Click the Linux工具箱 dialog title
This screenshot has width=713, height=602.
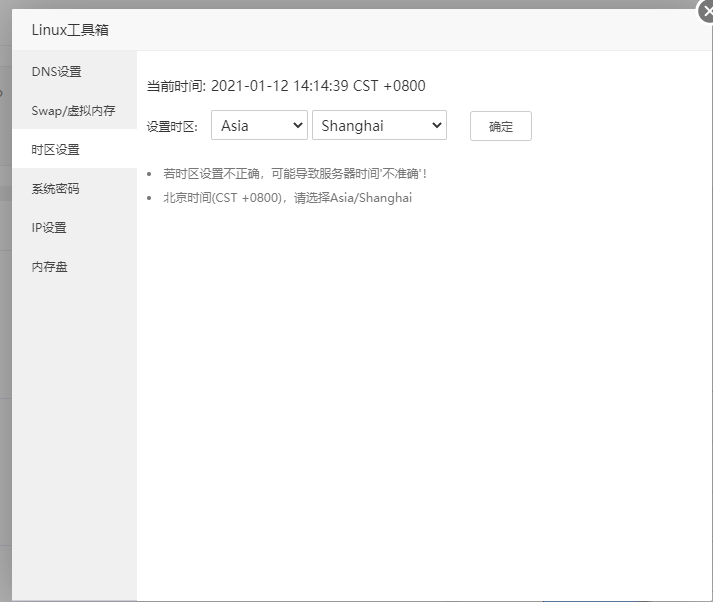click(70, 30)
